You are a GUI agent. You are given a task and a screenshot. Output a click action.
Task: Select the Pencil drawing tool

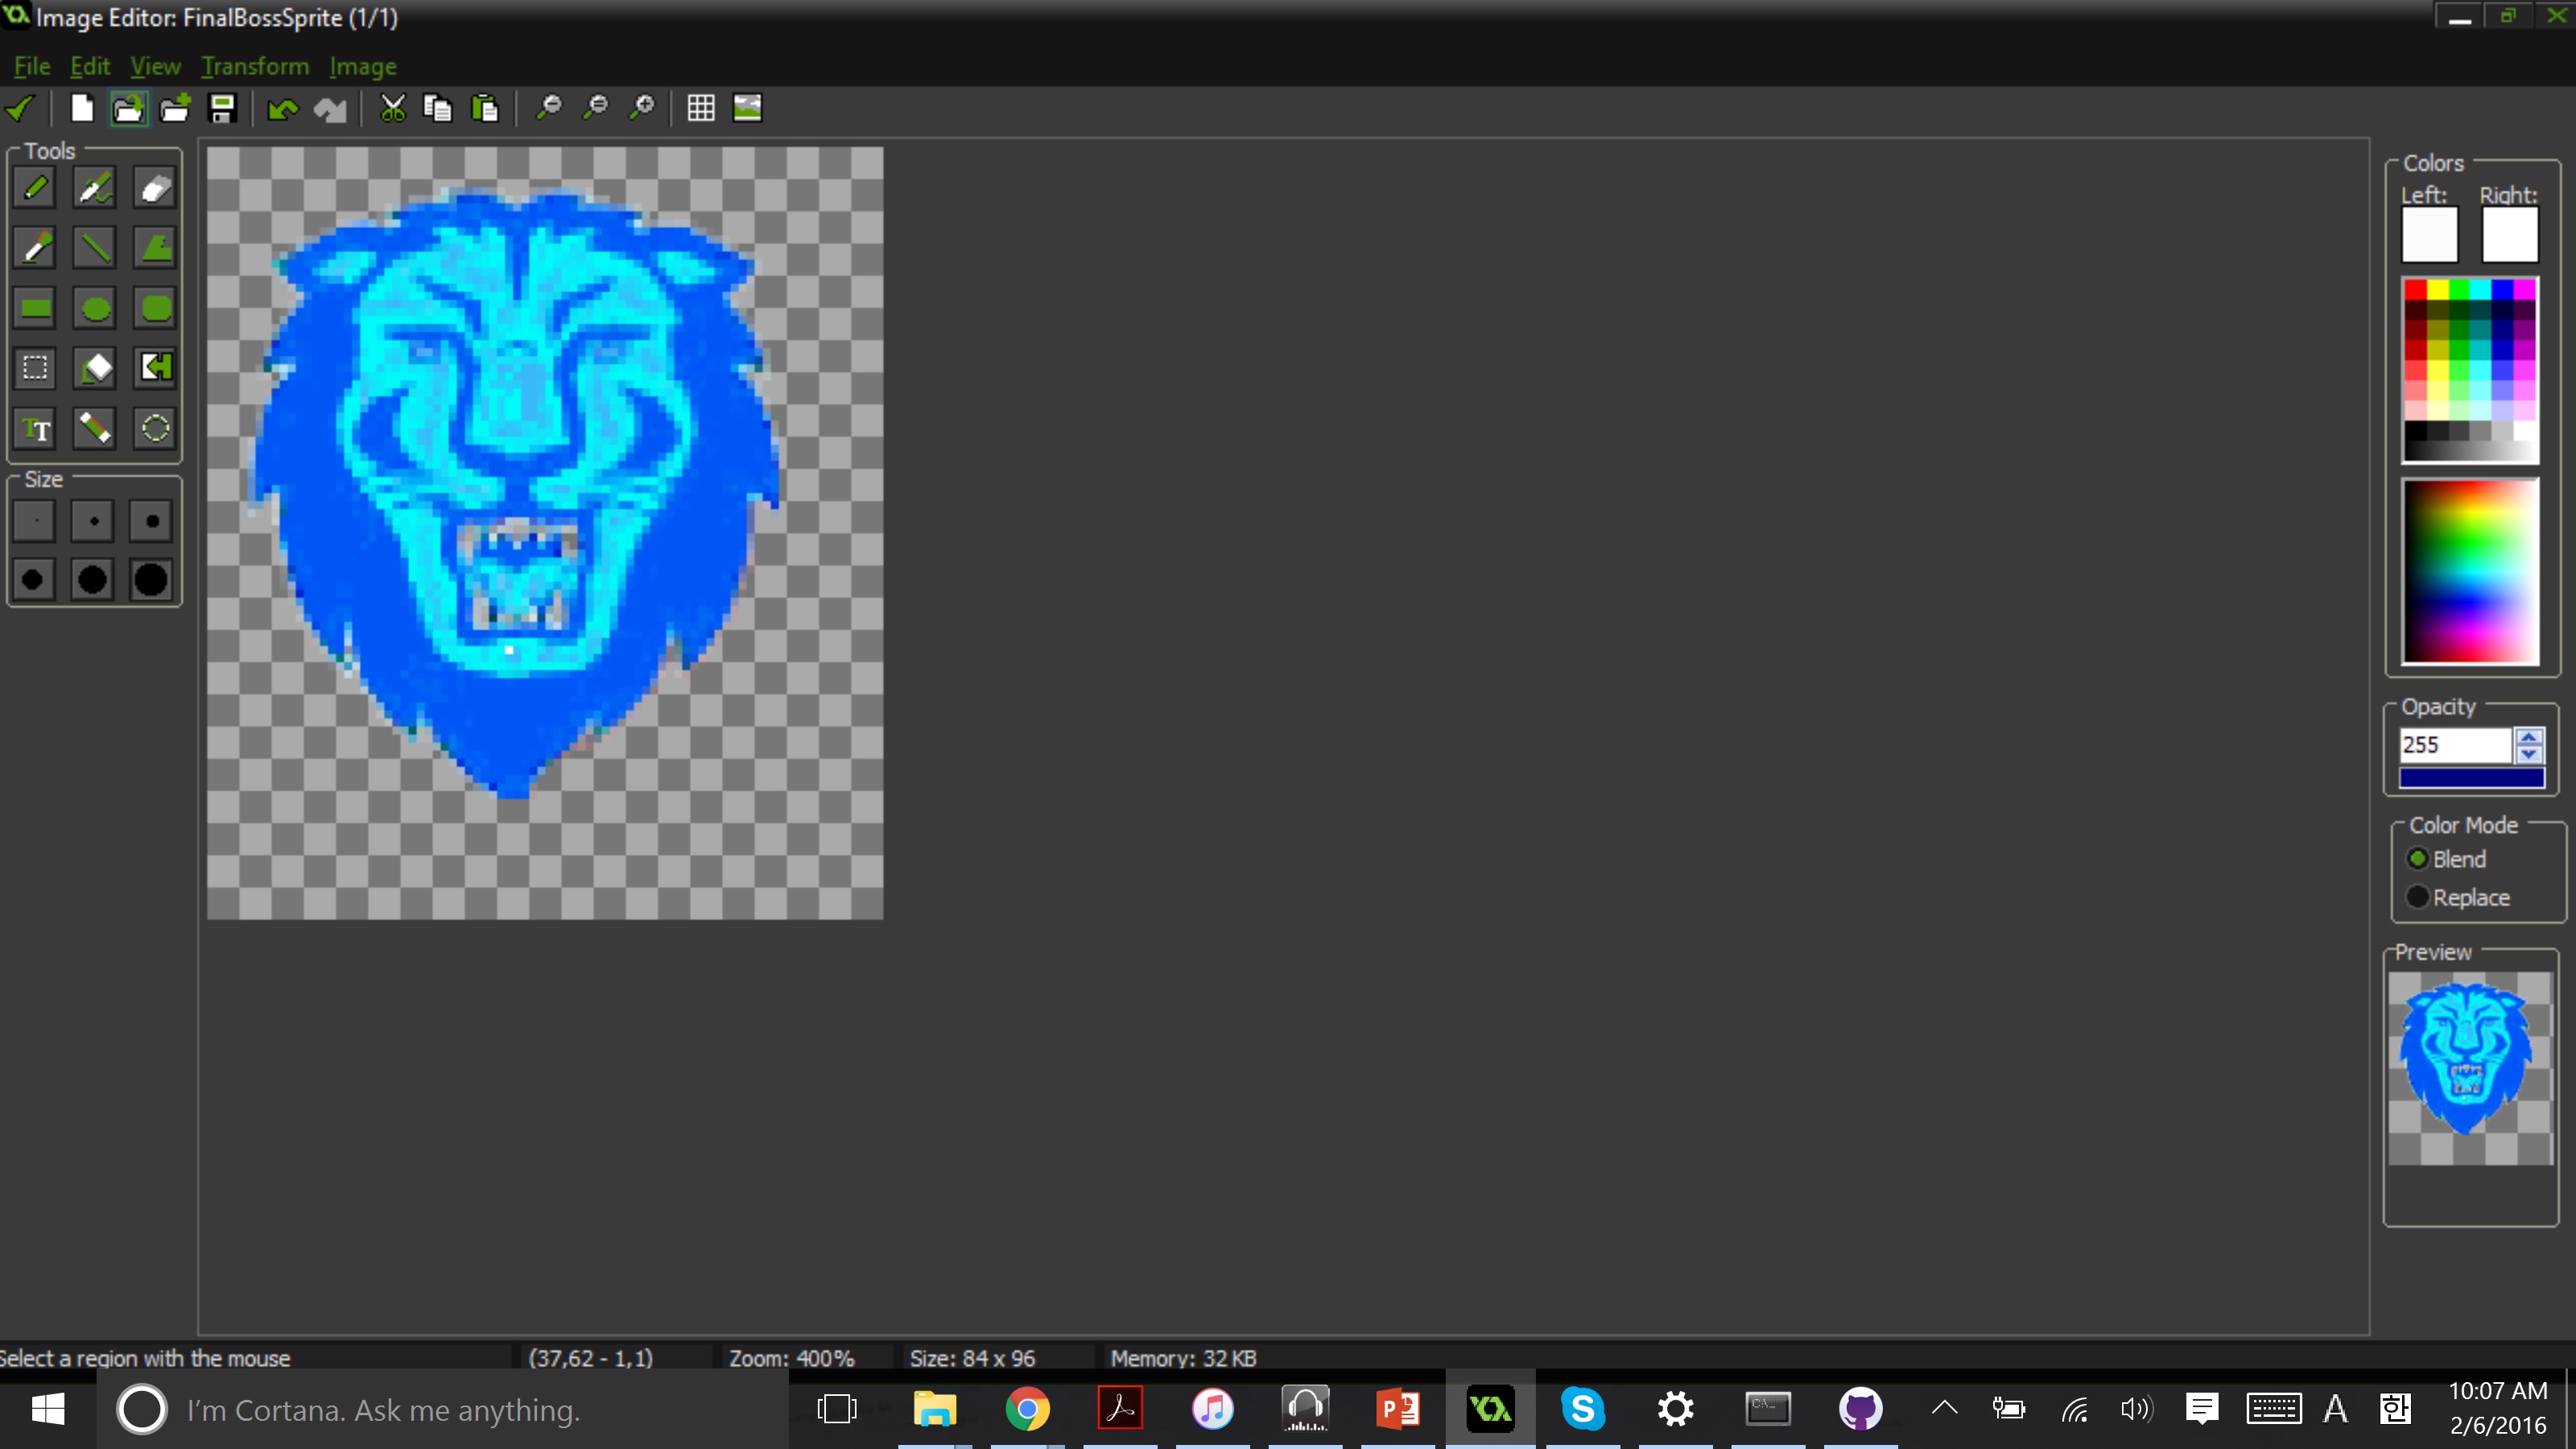click(35, 188)
